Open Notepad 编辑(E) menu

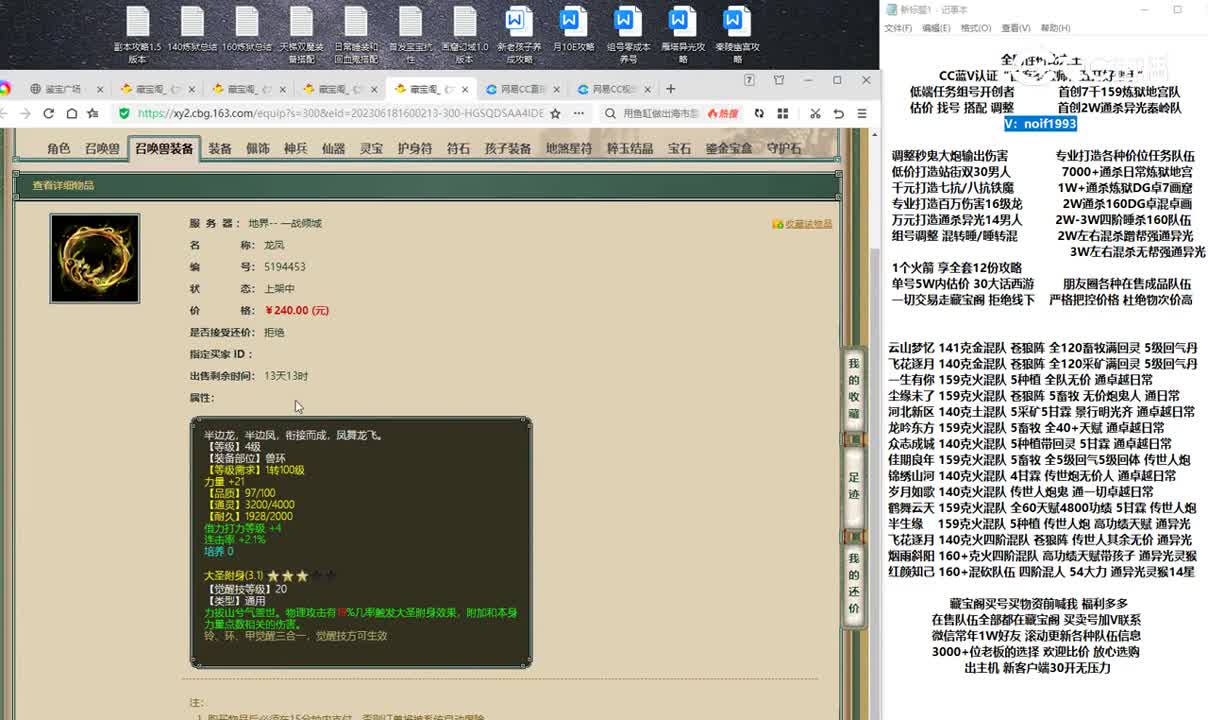coord(937,28)
